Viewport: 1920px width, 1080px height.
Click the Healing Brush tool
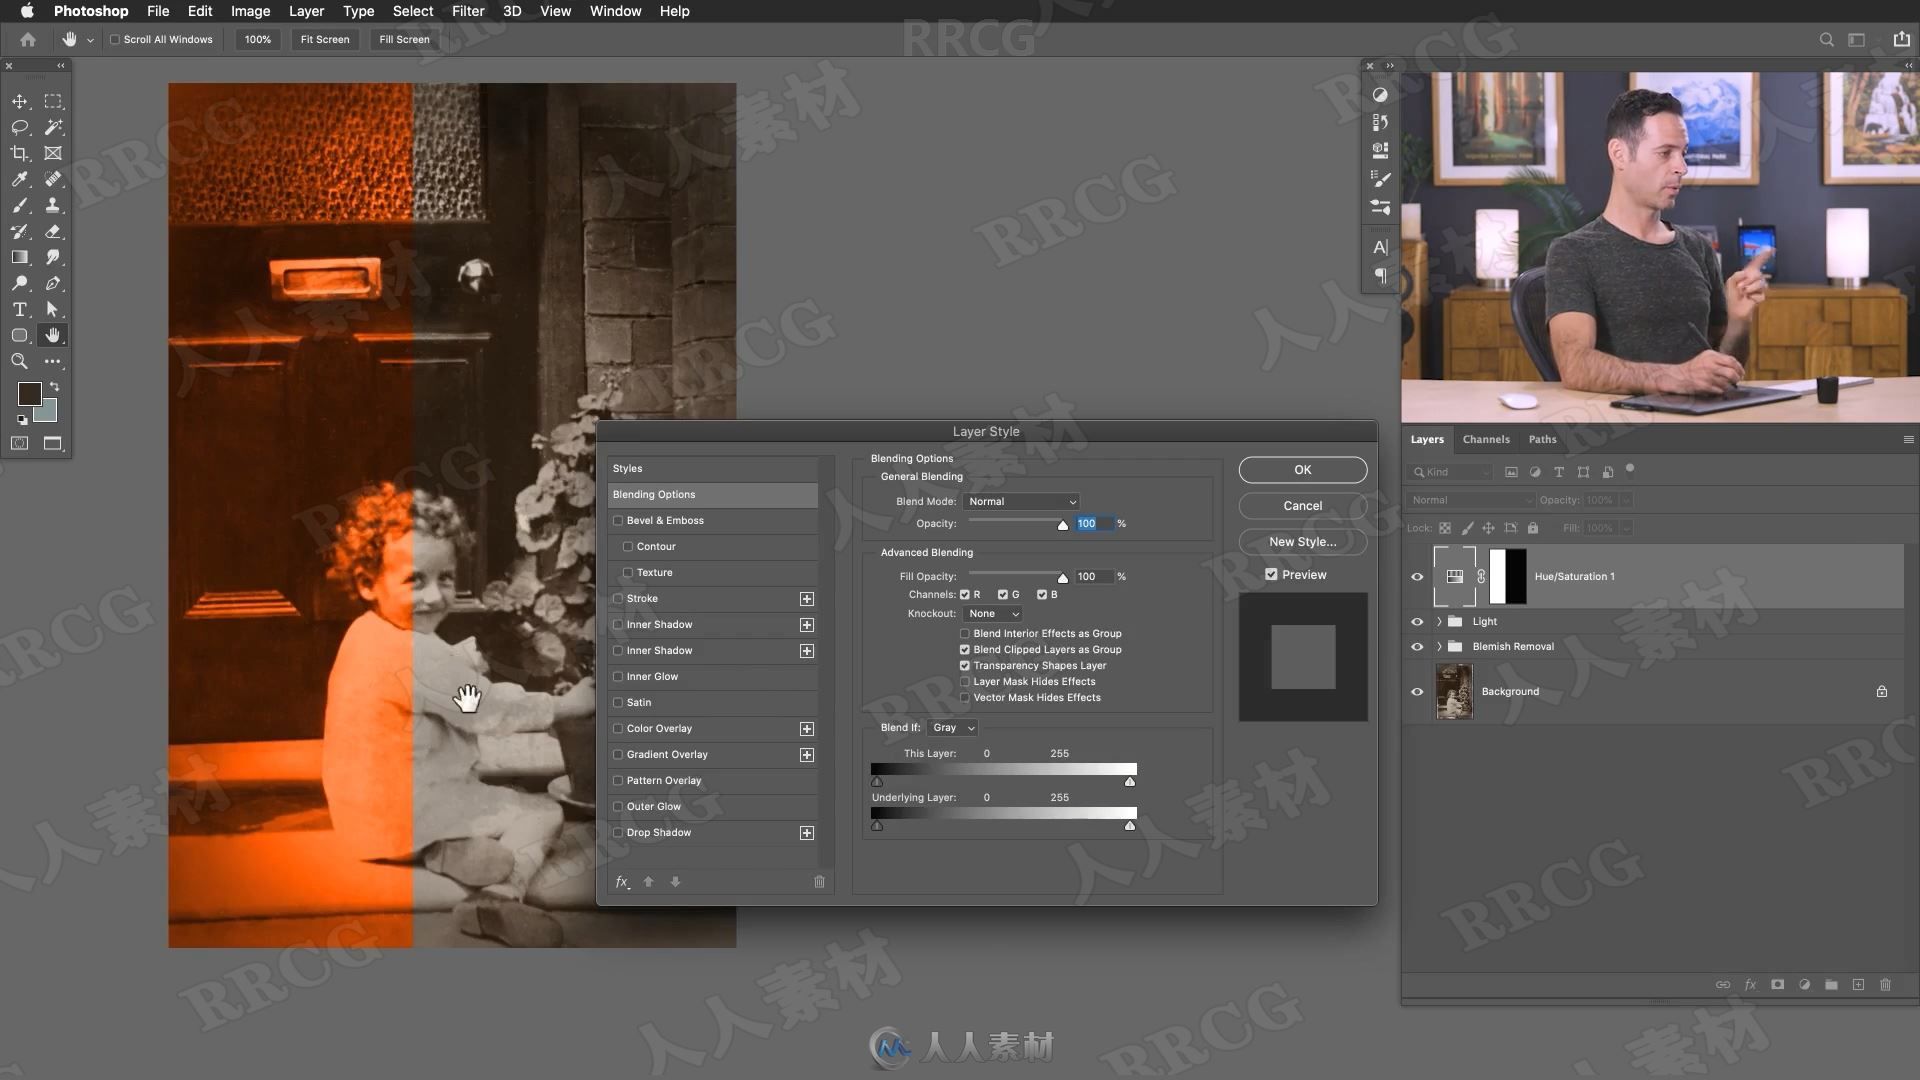pos(53,178)
